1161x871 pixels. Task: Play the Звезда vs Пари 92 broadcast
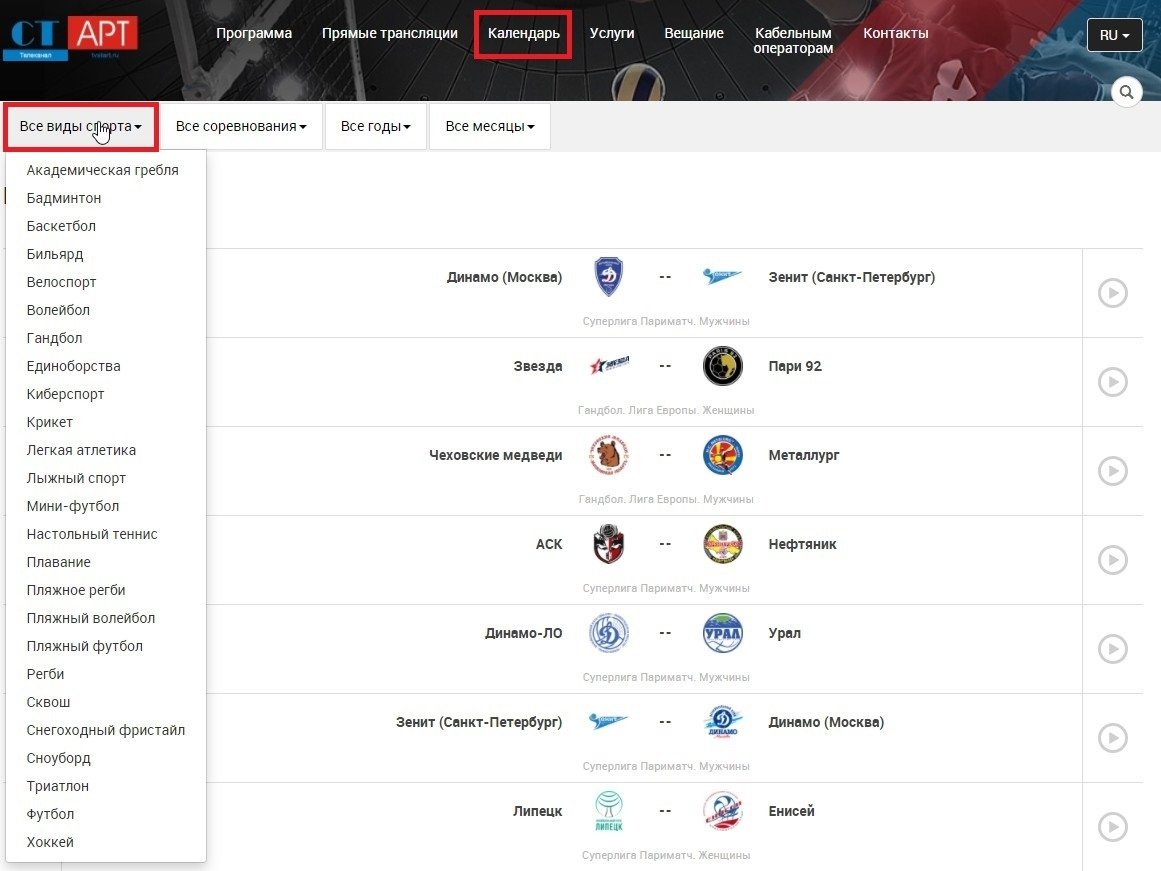[x=1112, y=382]
